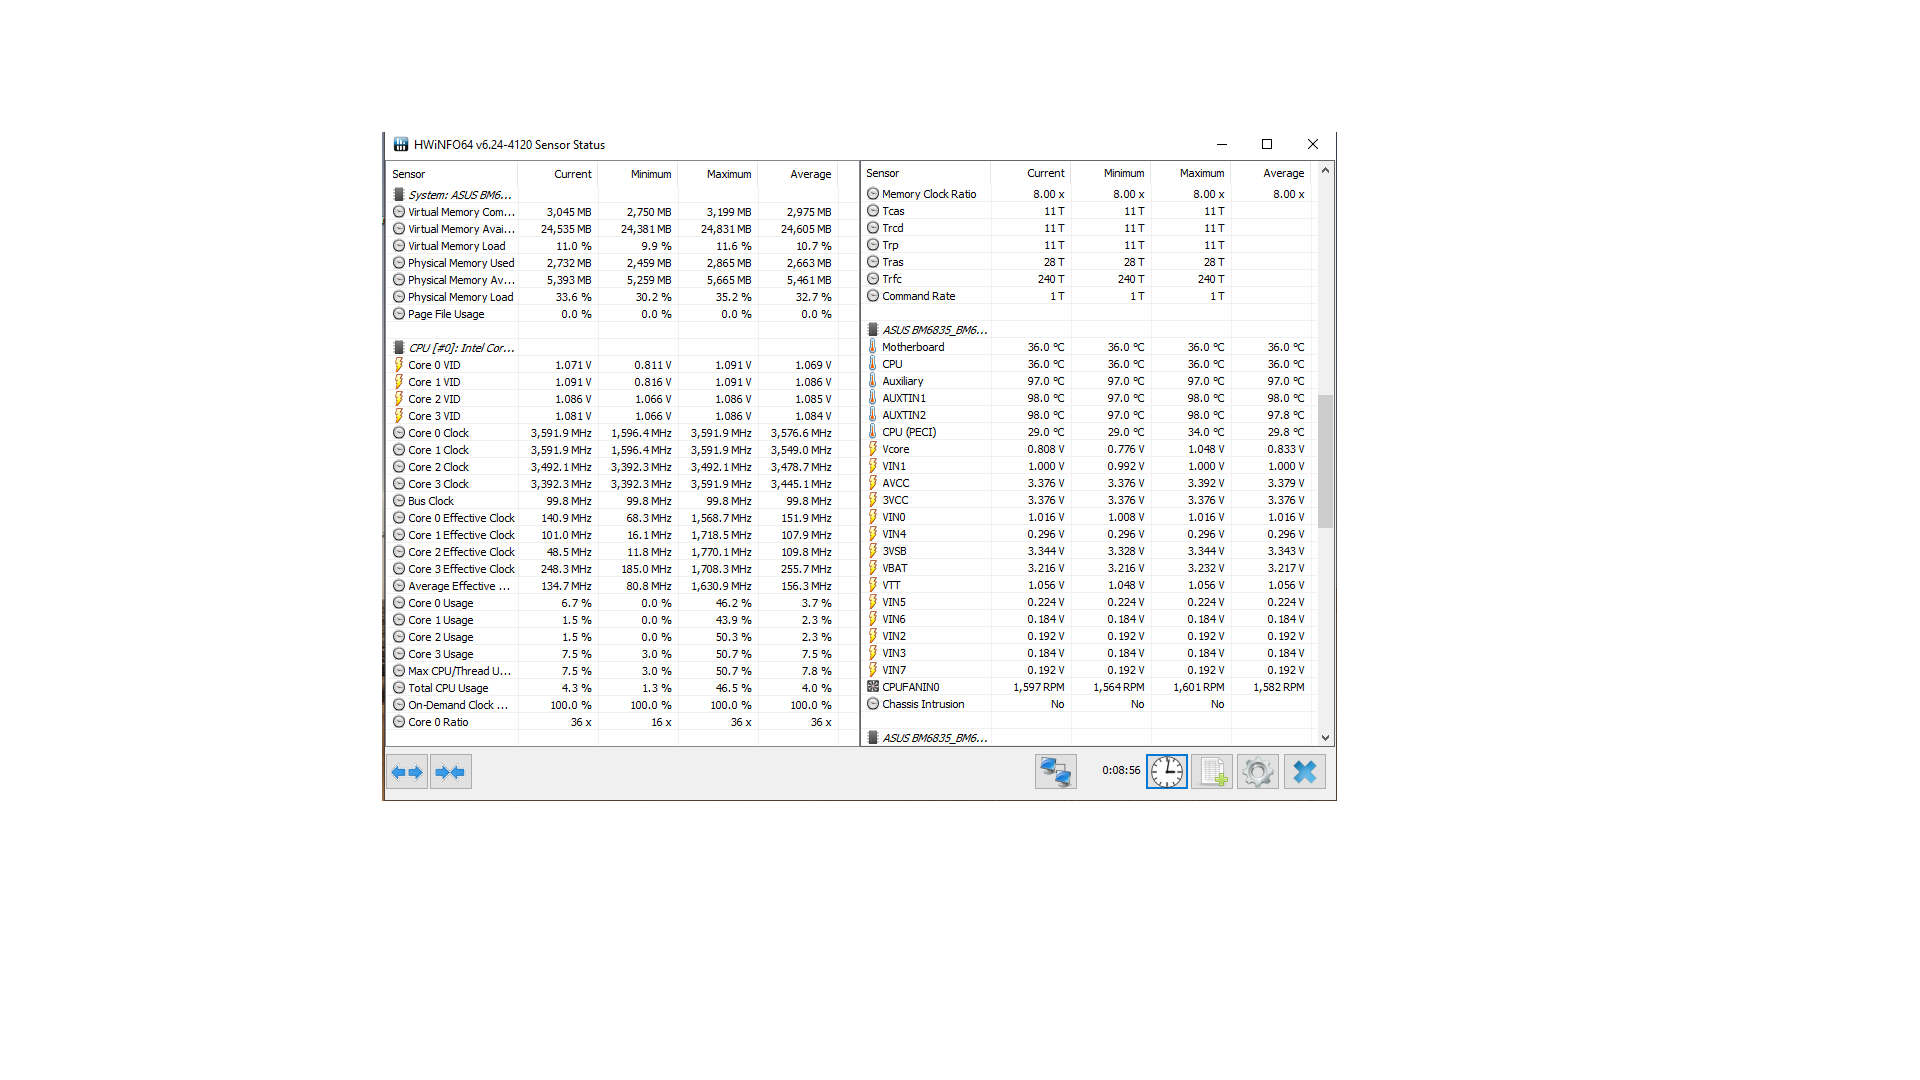Click the circle icon of Page File Usage

pos(399,314)
